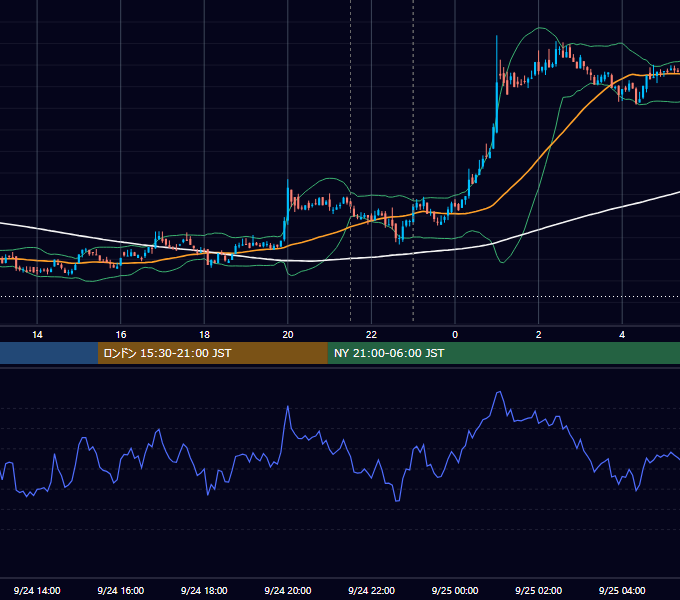680x600 pixels.
Task: Click the 2 hour axis label
Action: pos(539,335)
